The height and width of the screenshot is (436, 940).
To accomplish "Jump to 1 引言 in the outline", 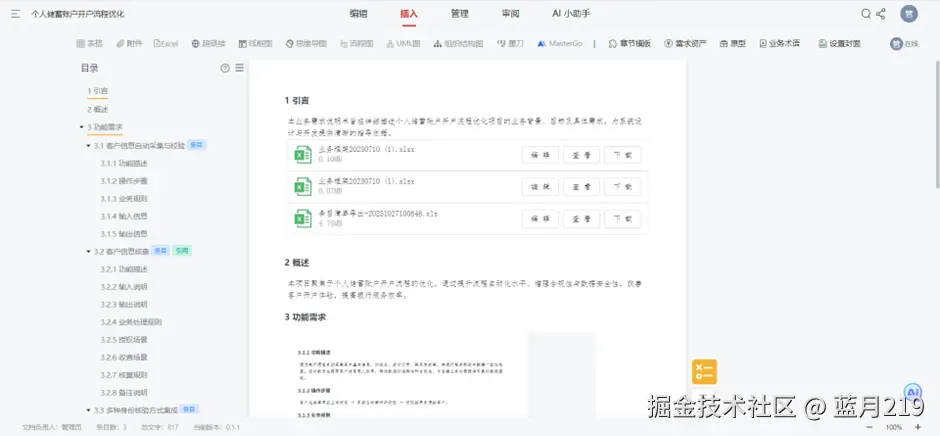I will [97, 91].
